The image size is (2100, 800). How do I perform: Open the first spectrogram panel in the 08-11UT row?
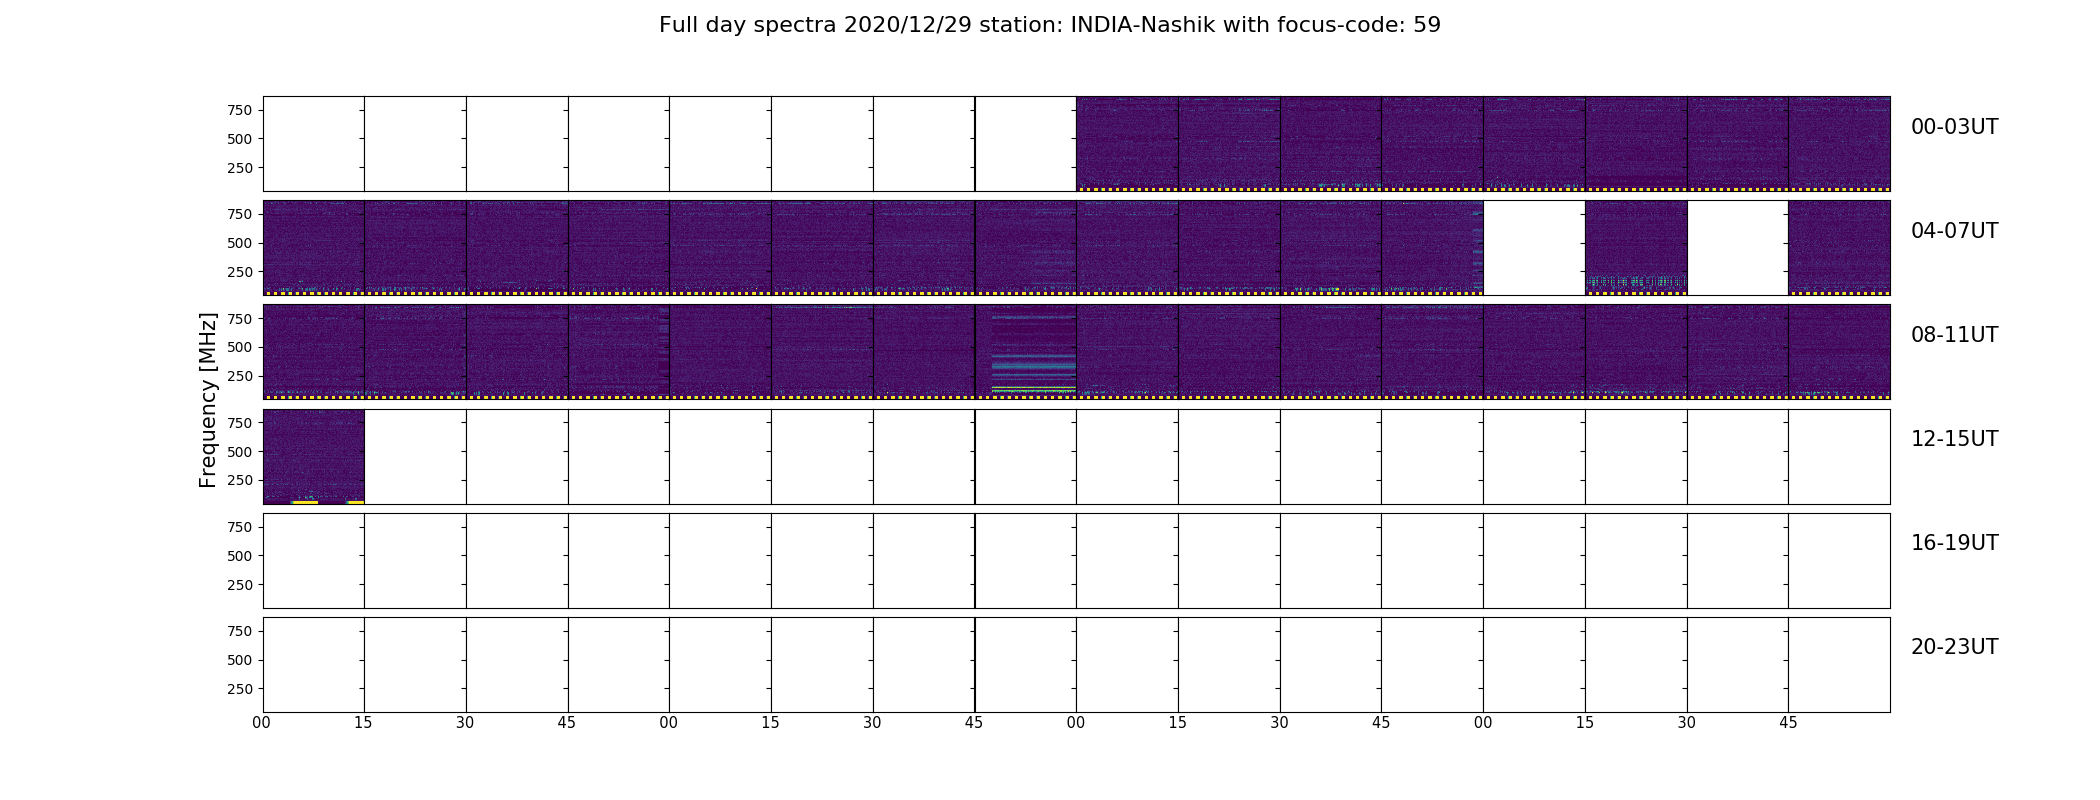[314, 352]
